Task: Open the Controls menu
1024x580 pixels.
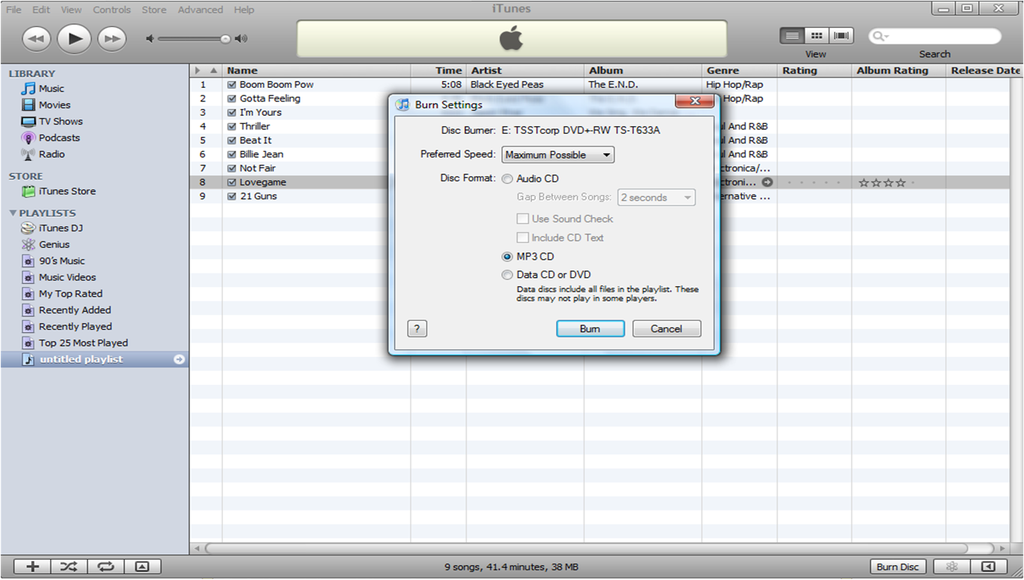Action: point(111,9)
